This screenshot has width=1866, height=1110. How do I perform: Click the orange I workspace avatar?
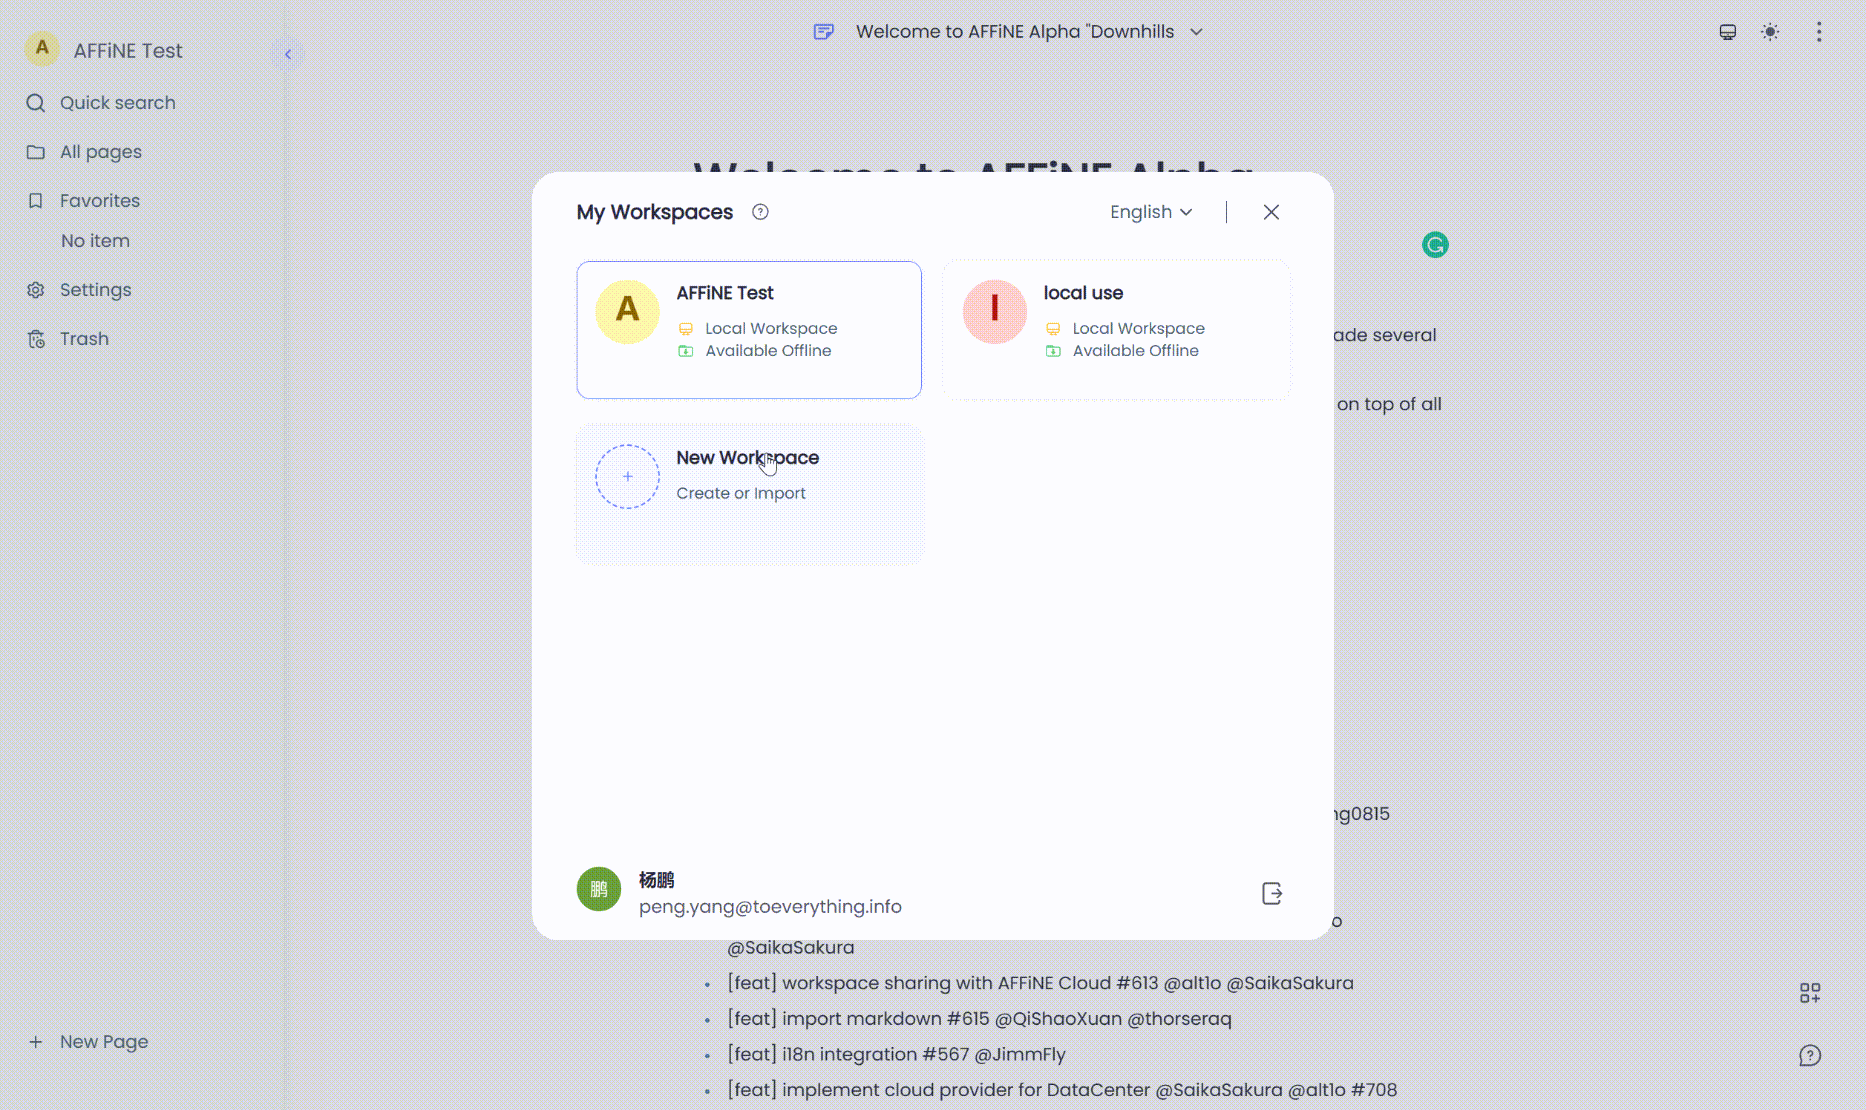click(994, 311)
